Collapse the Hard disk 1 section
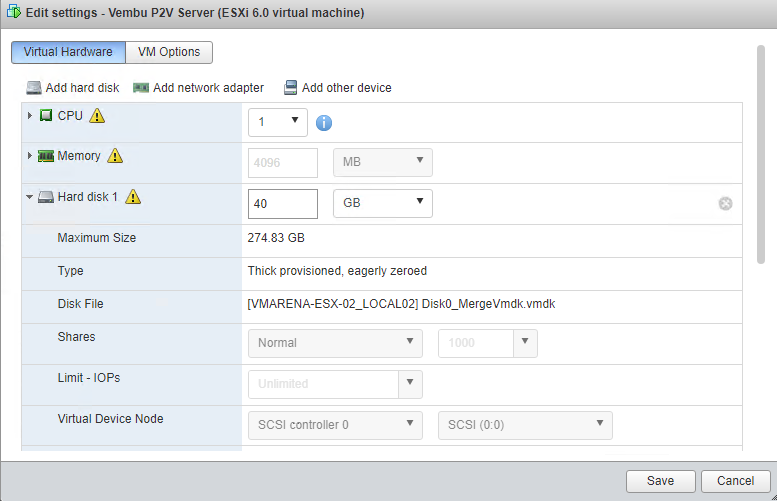Image resolution: width=777 pixels, height=501 pixels. click(x=30, y=197)
